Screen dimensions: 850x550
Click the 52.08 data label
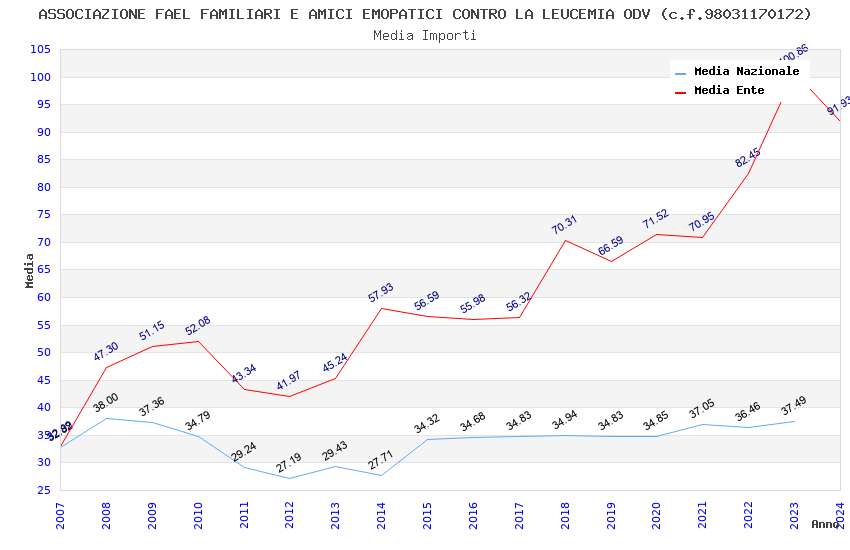198,326
